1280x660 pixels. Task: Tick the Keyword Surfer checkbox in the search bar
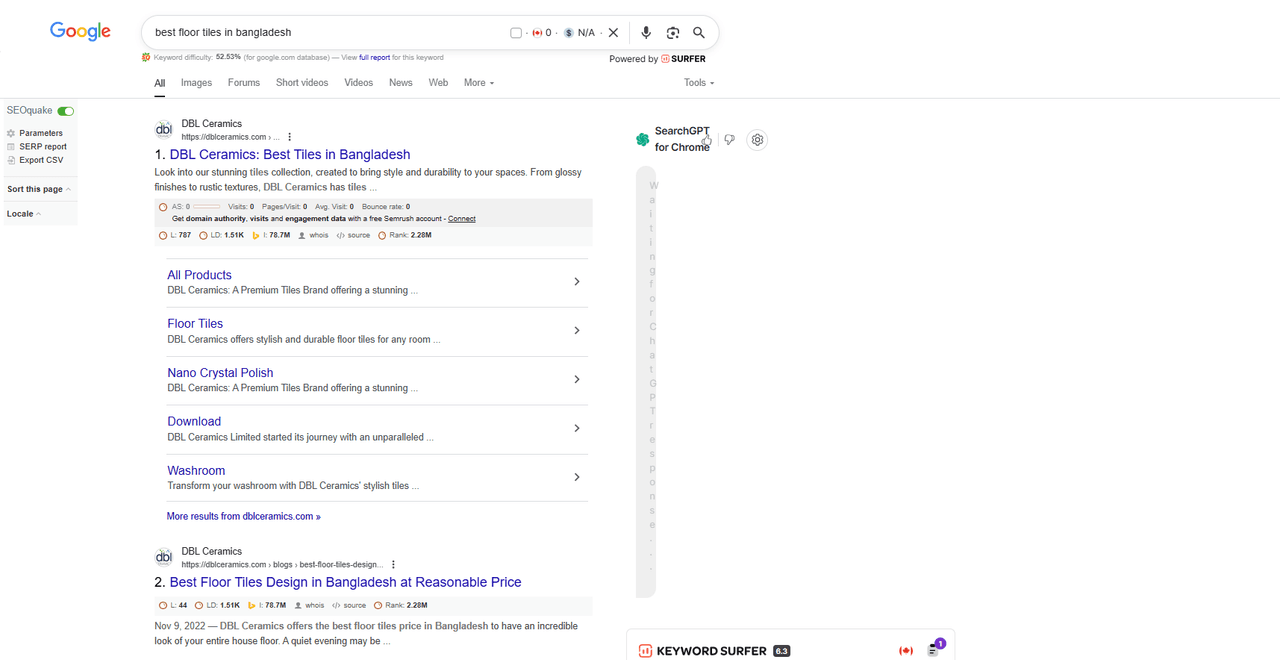click(x=516, y=33)
